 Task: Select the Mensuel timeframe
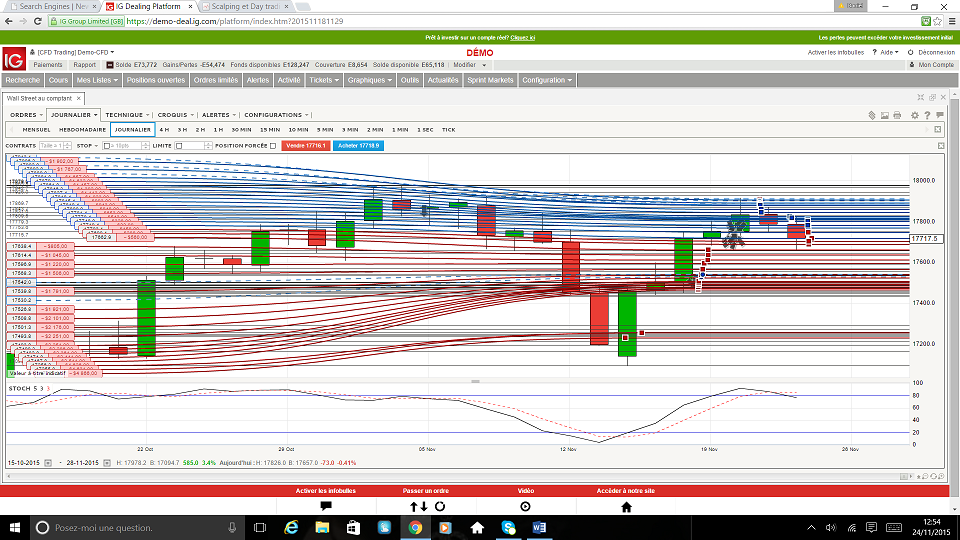point(36,130)
